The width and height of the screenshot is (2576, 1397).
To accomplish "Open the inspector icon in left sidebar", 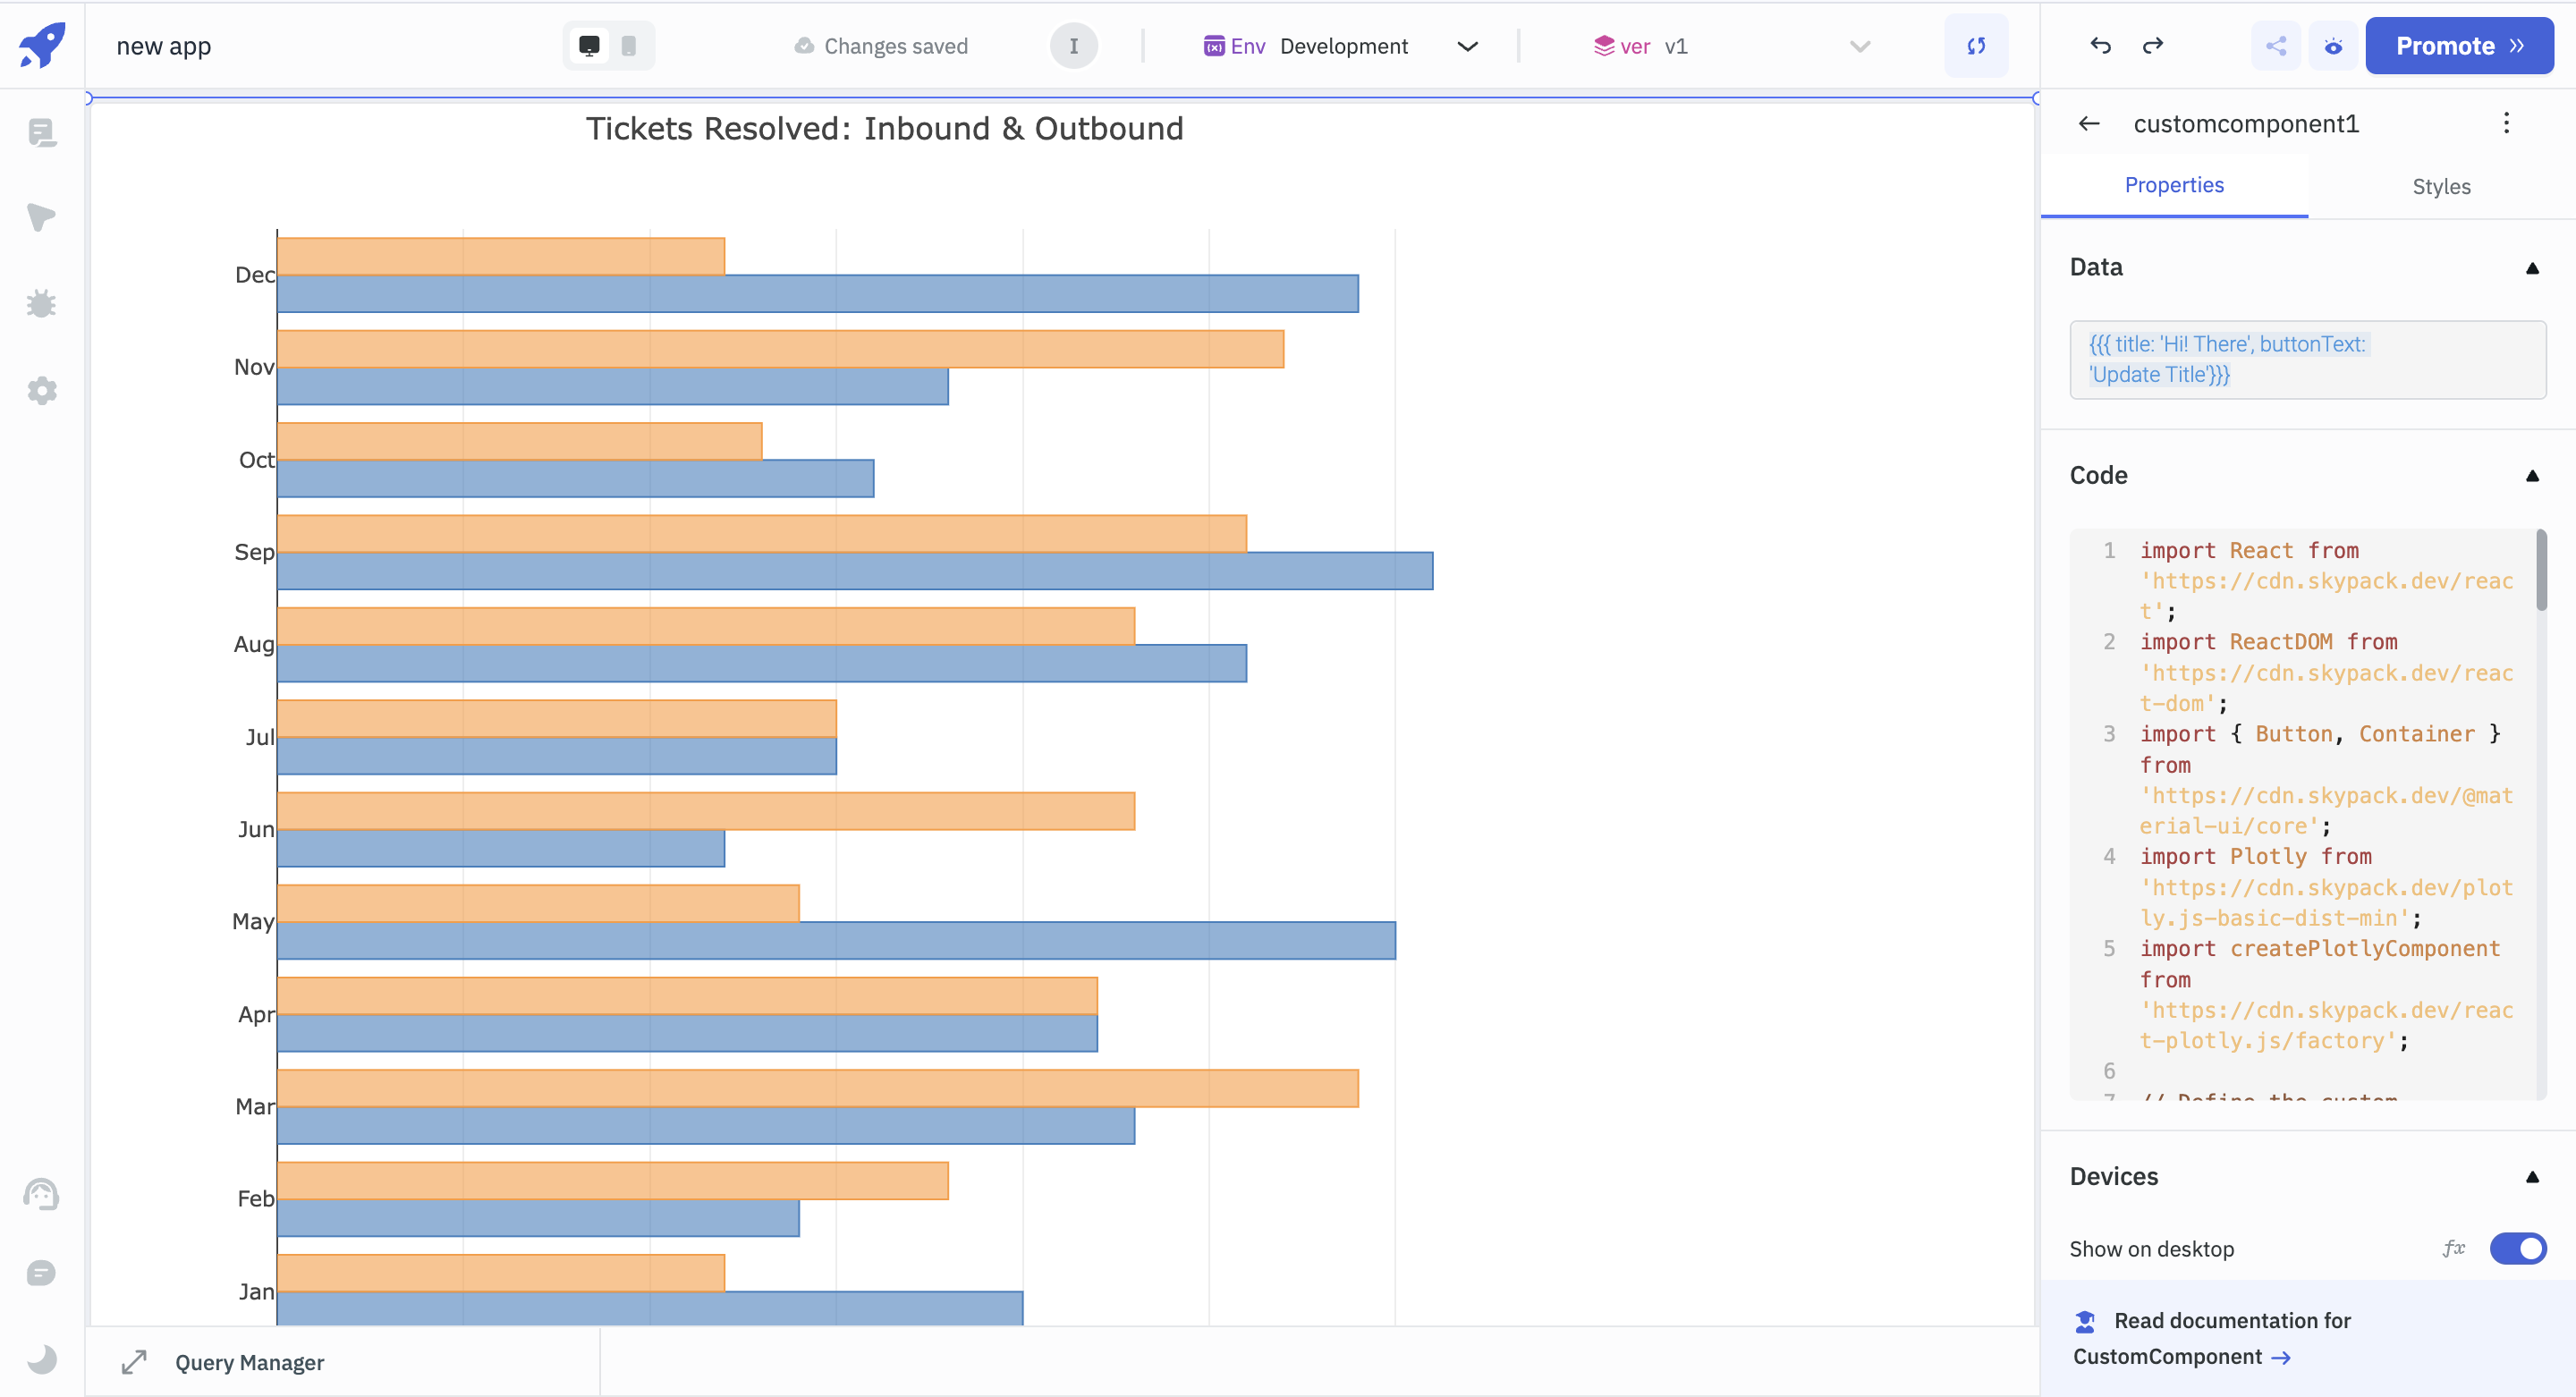I will pos(41,217).
